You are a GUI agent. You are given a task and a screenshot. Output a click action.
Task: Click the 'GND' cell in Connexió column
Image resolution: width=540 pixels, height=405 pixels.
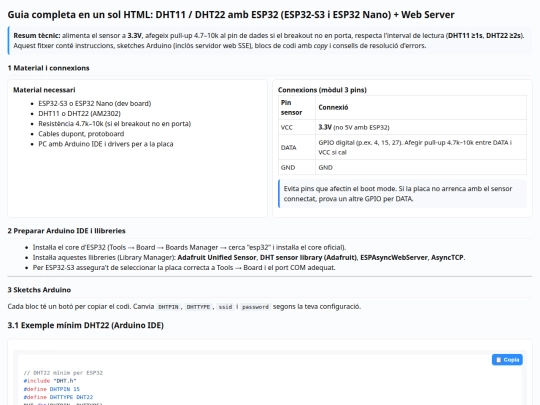point(421,167)
